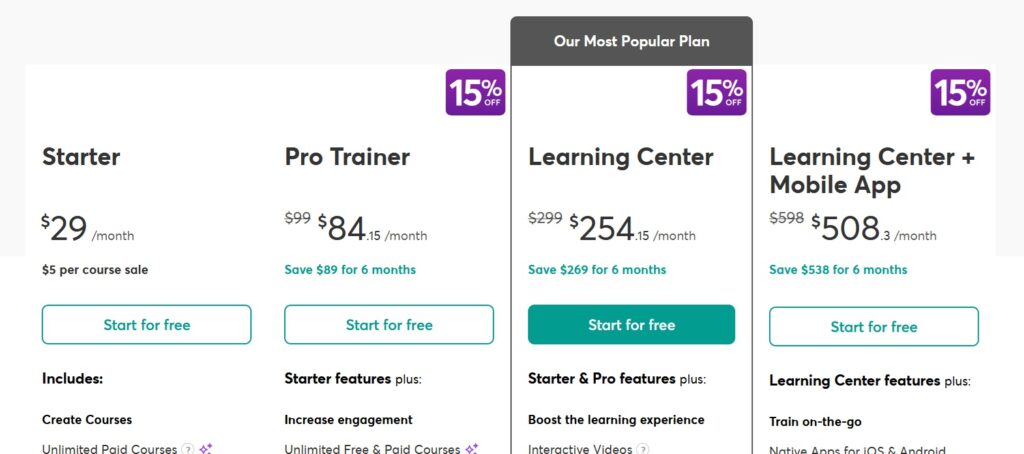Select the Starter plan title
Viewport: 1024px width, 454px height.
(x=81, y=157)
